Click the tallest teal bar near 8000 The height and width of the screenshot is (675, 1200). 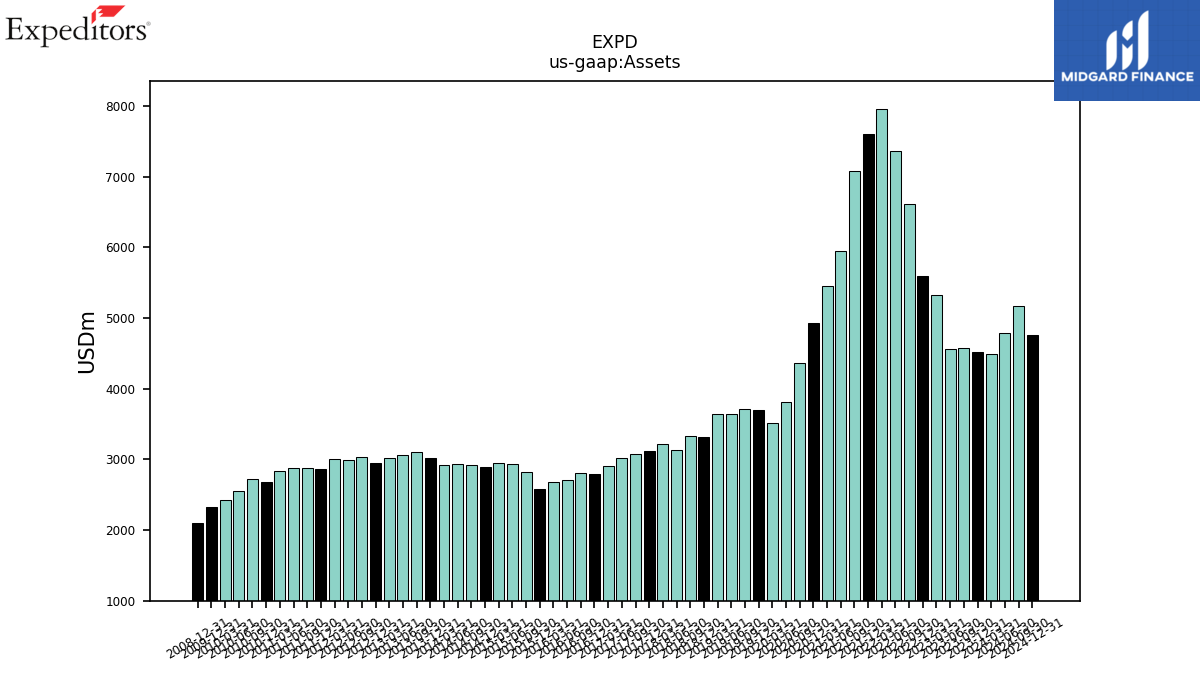click(882, 355)
